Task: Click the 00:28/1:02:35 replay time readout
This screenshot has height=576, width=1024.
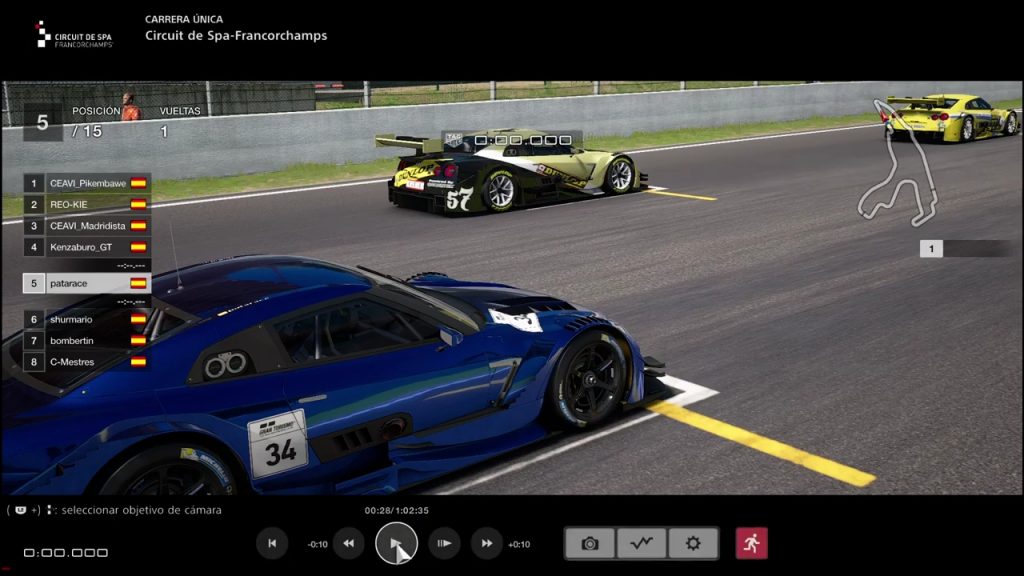Action: coord(396,510)
